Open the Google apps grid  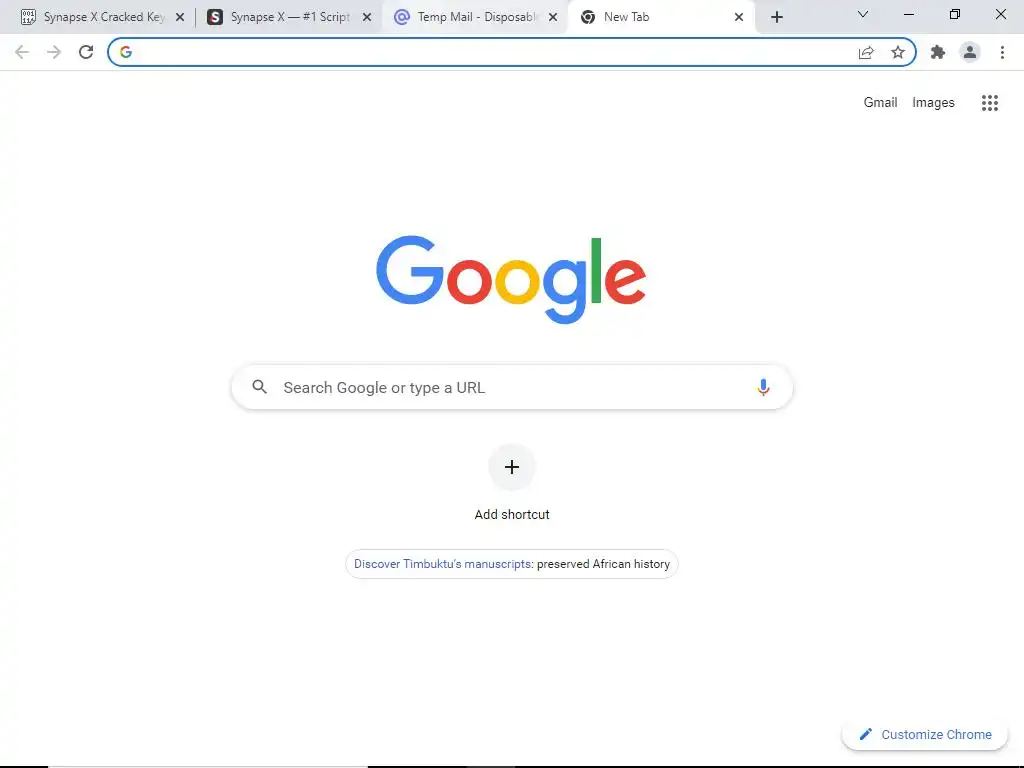(x=989, y=103)
